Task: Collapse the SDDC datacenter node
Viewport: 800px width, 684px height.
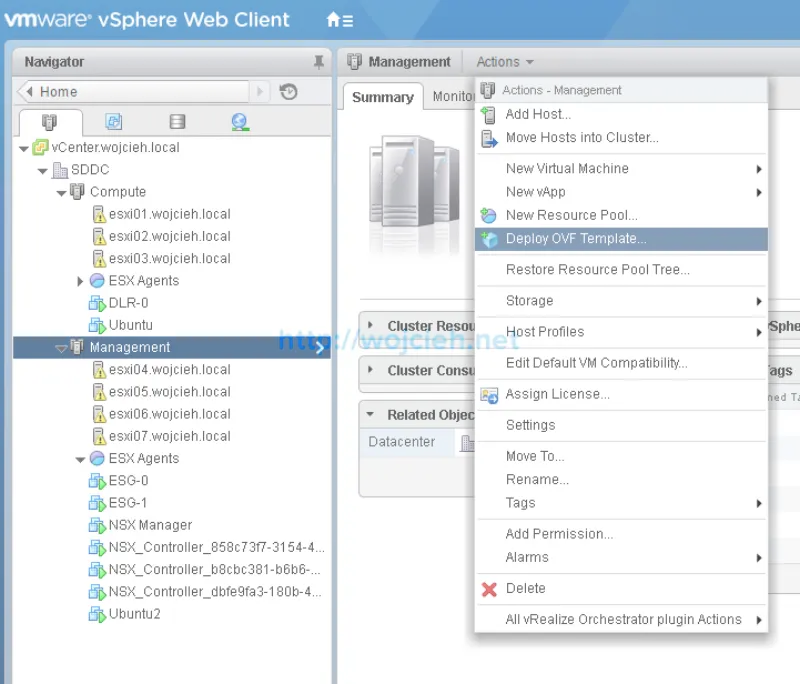Action: tap(39, 170)
